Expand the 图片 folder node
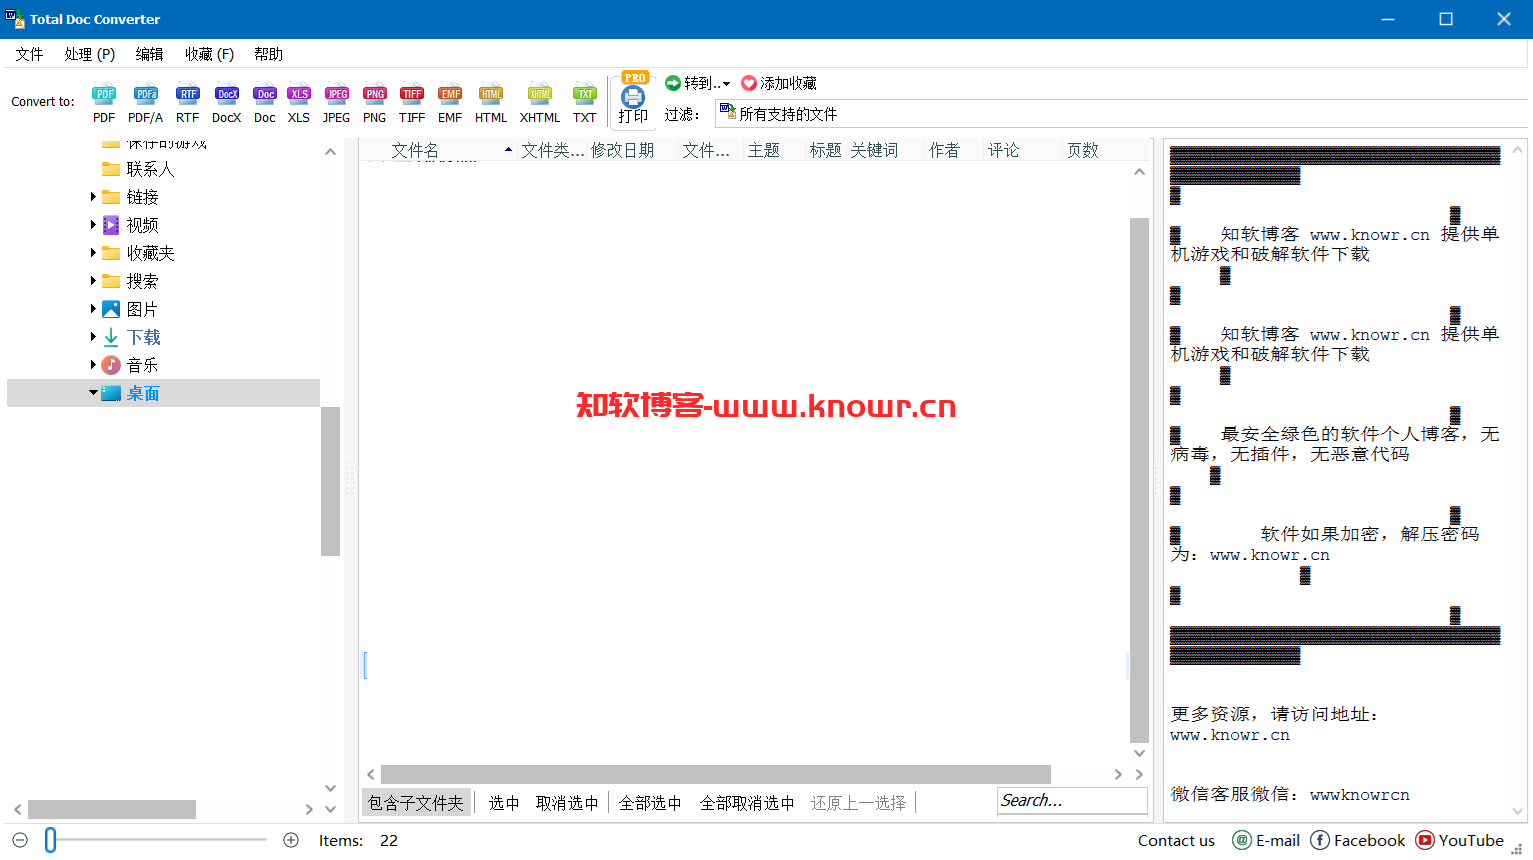Image resolution: width=1533 pixels, height=860 pixels. click(94, 309)
